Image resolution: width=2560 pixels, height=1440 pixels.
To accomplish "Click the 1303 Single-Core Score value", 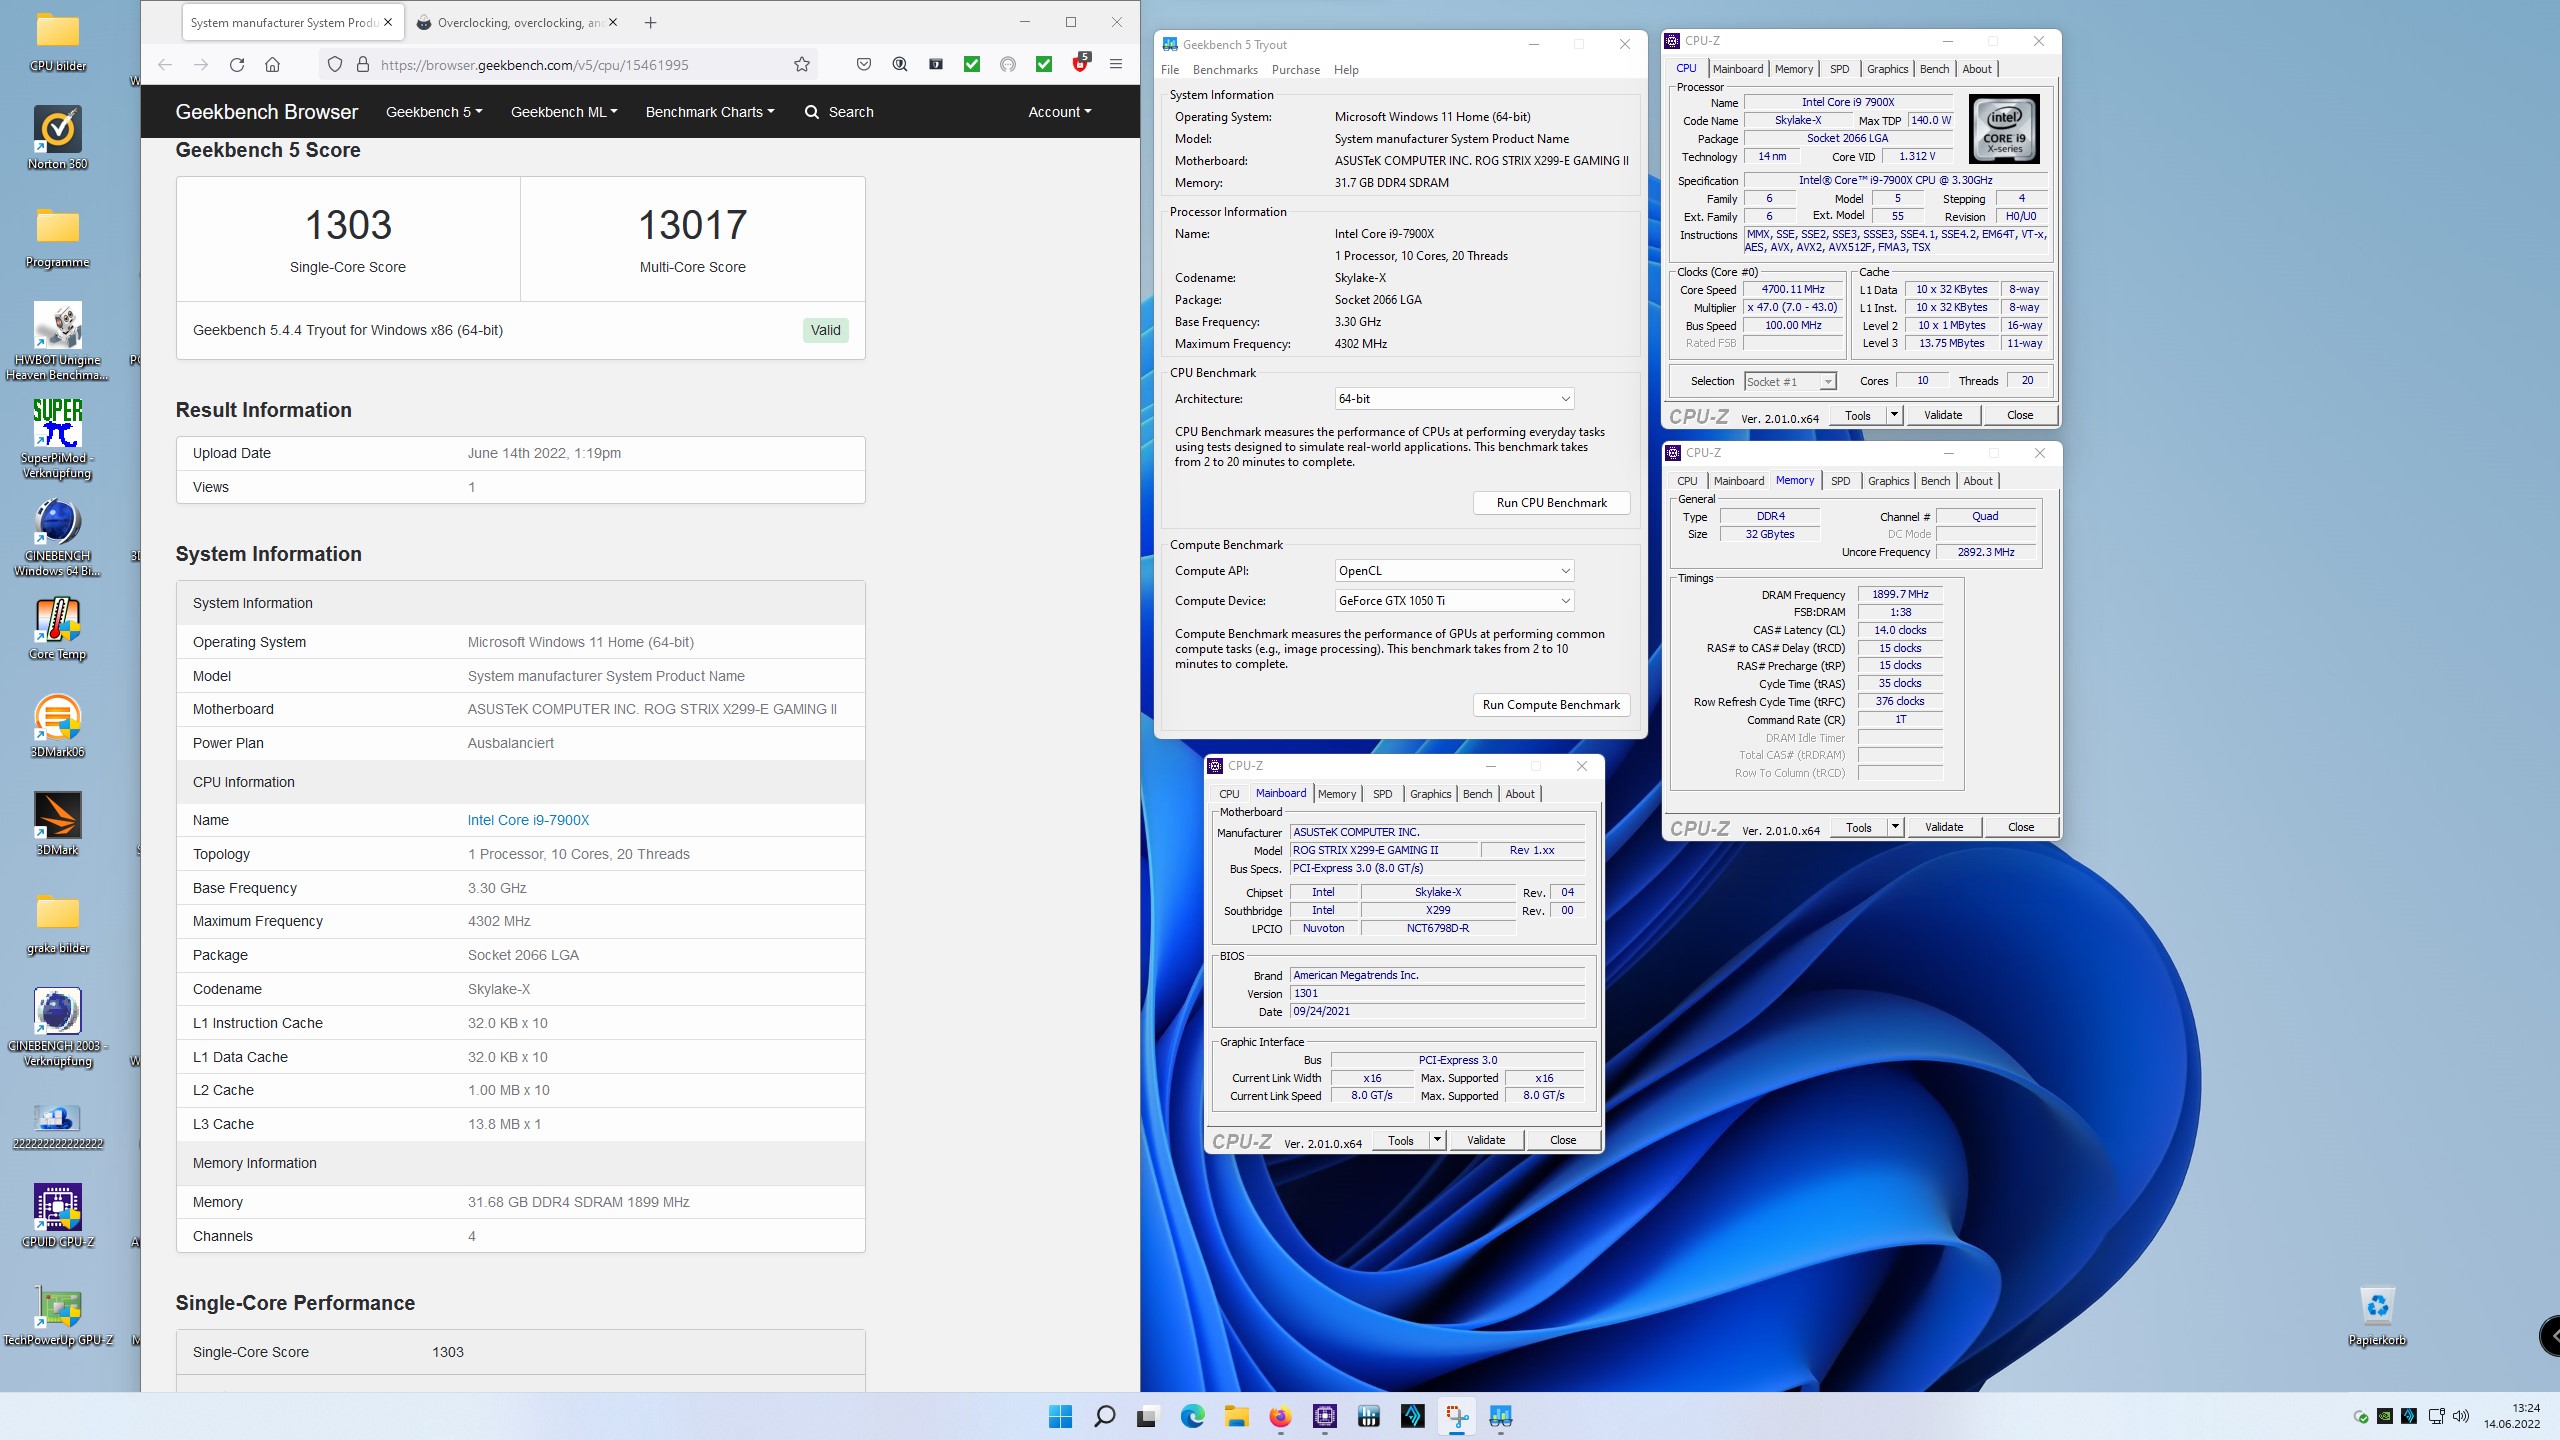I will [x=348, y=225].
